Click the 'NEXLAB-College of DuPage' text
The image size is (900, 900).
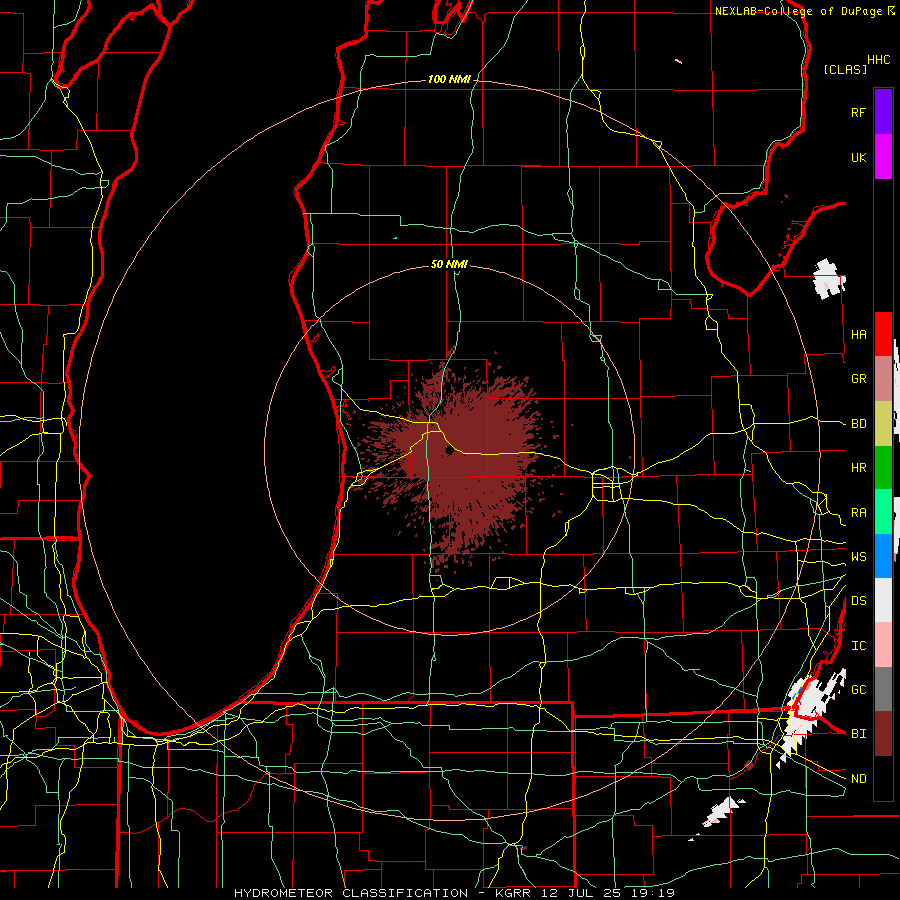(x=798, y=11)
